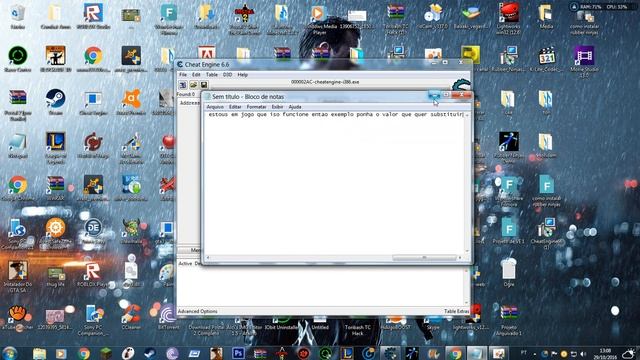Select the Instalador Do GTA SA desktop icon
The width and height of the screenshot is (640, 360).
tap(18, 278)
